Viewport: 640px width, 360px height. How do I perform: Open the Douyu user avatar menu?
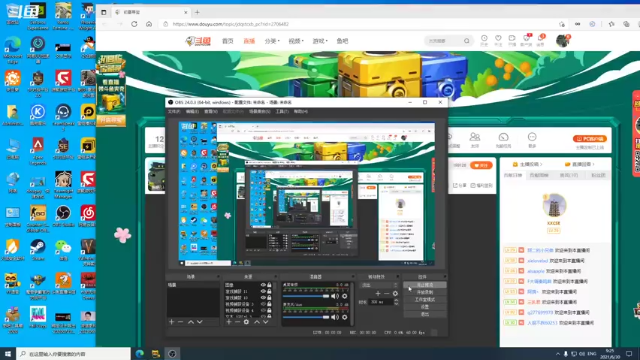[562, 41]
